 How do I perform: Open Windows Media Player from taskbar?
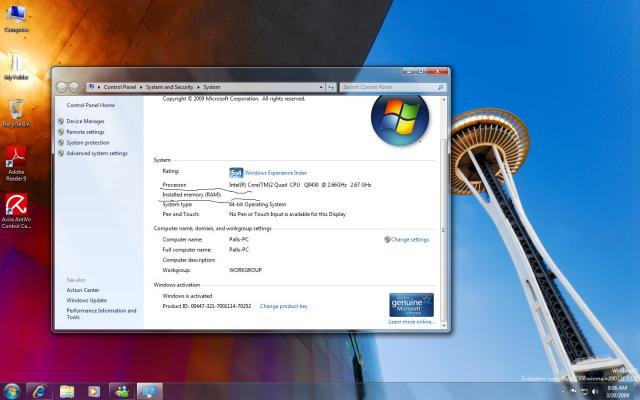(94, 391)
